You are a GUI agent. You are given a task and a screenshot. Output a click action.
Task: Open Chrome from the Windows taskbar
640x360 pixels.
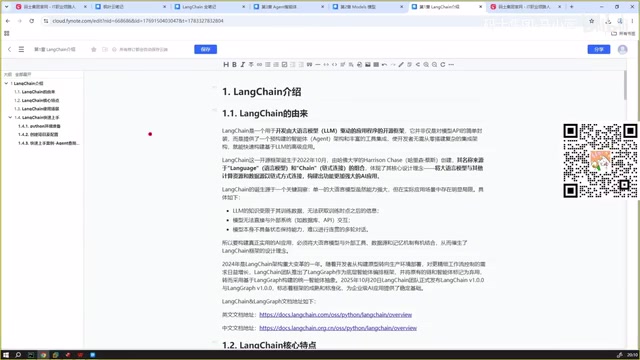[43, 355]
